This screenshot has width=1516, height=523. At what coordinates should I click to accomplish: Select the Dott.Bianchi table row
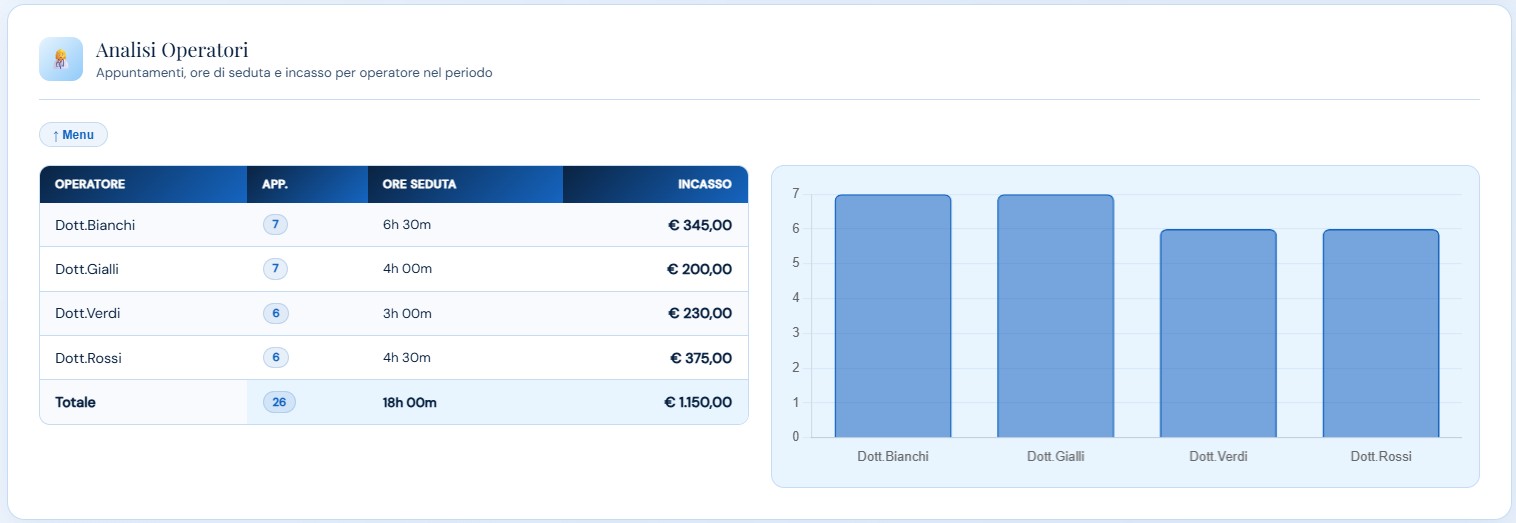[393, 225]
